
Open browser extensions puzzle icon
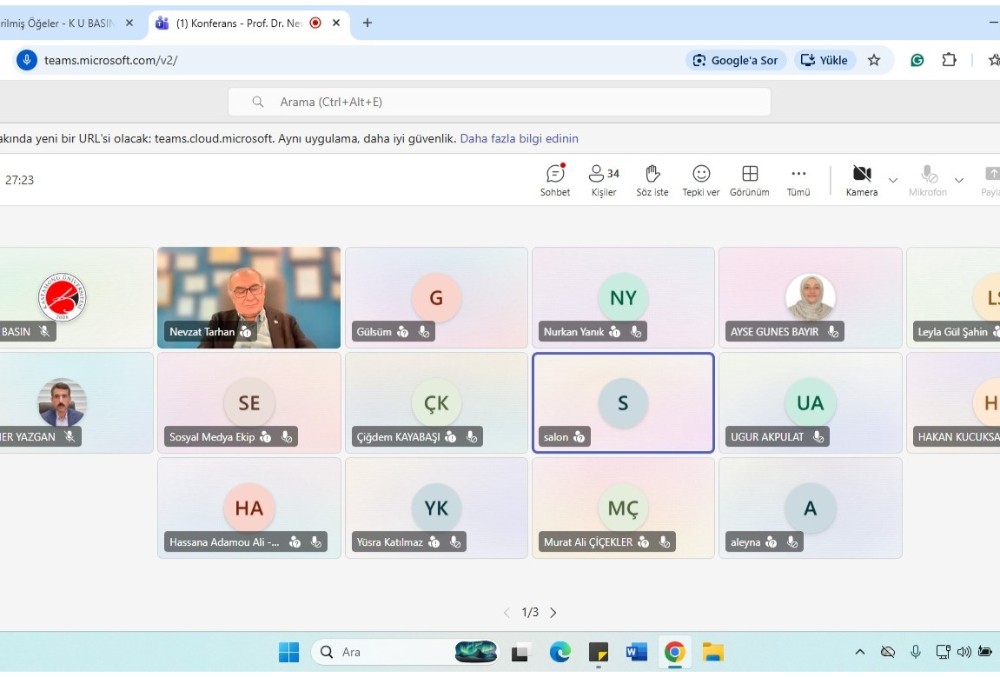pyautogui.click(x=949, y=60)
